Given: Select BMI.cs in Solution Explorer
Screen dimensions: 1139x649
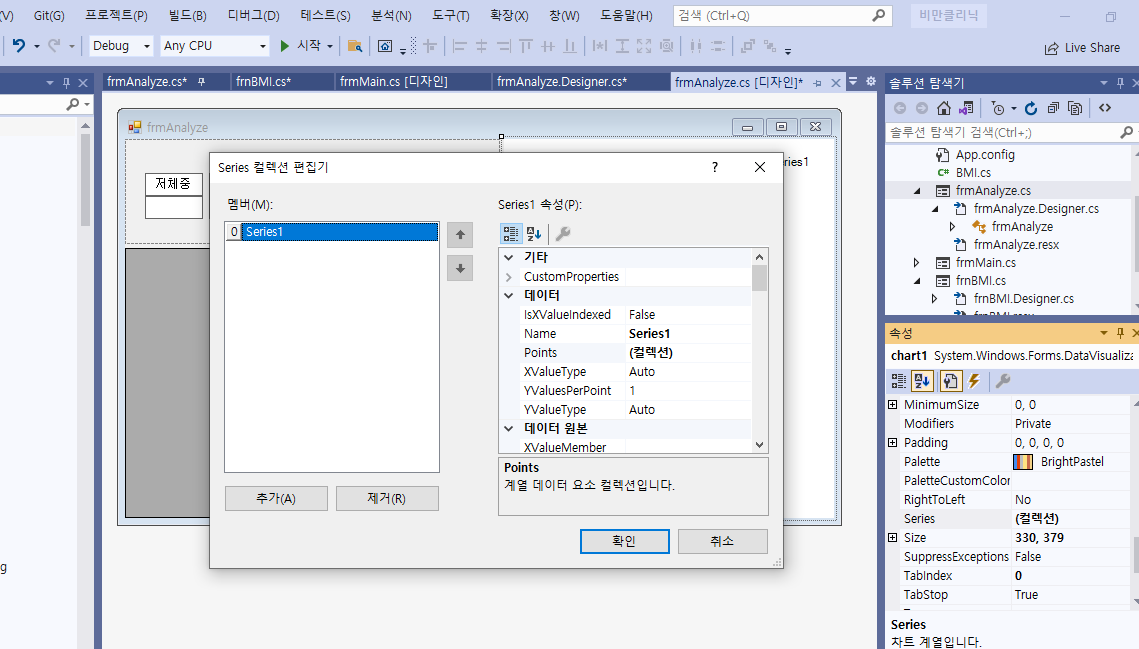Looking at the screenshot, I should coord(973,172).
